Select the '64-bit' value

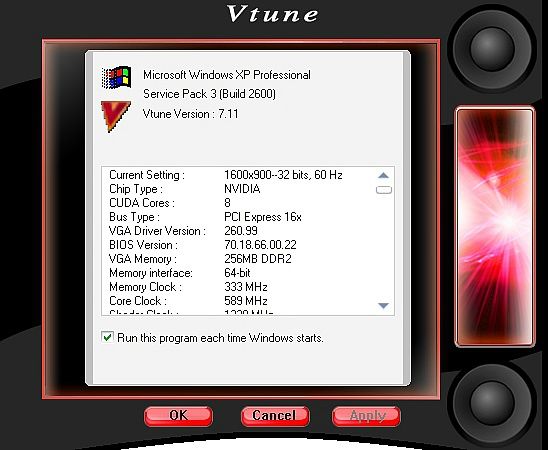pyautogui.click(x=237, y=273)
